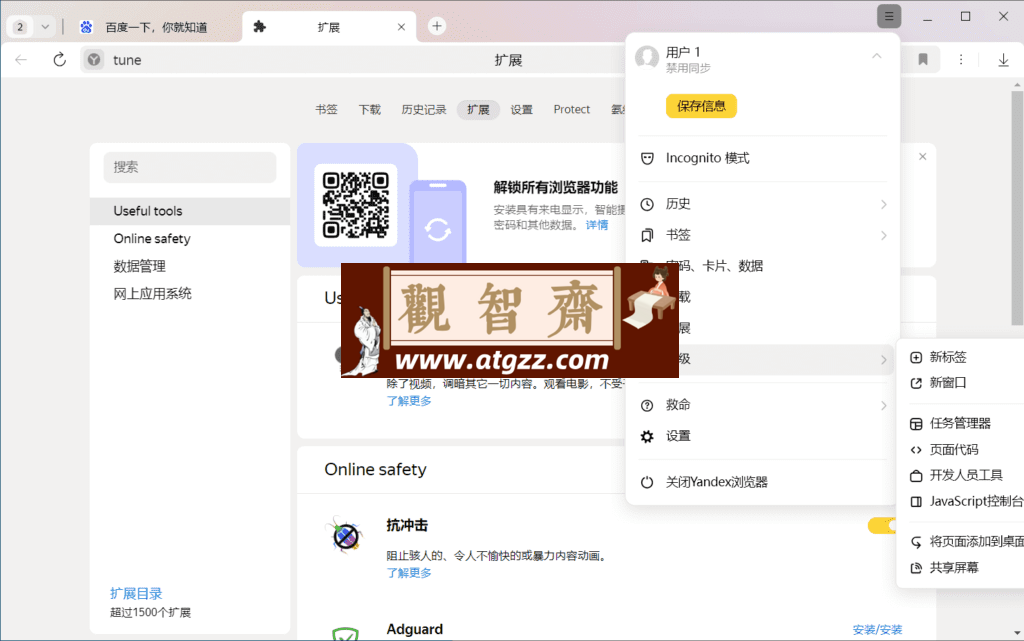The image size is (1024, 641).
Task: Collapse the 用户 1 profile section
Action: 876,57
